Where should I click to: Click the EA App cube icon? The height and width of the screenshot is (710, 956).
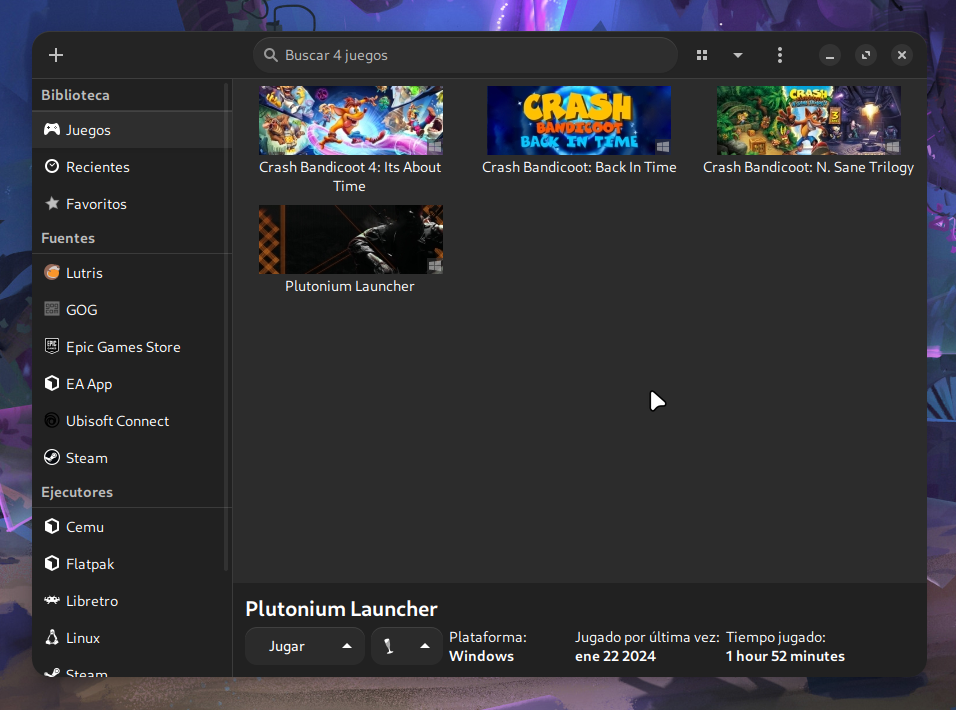(52, 383)
